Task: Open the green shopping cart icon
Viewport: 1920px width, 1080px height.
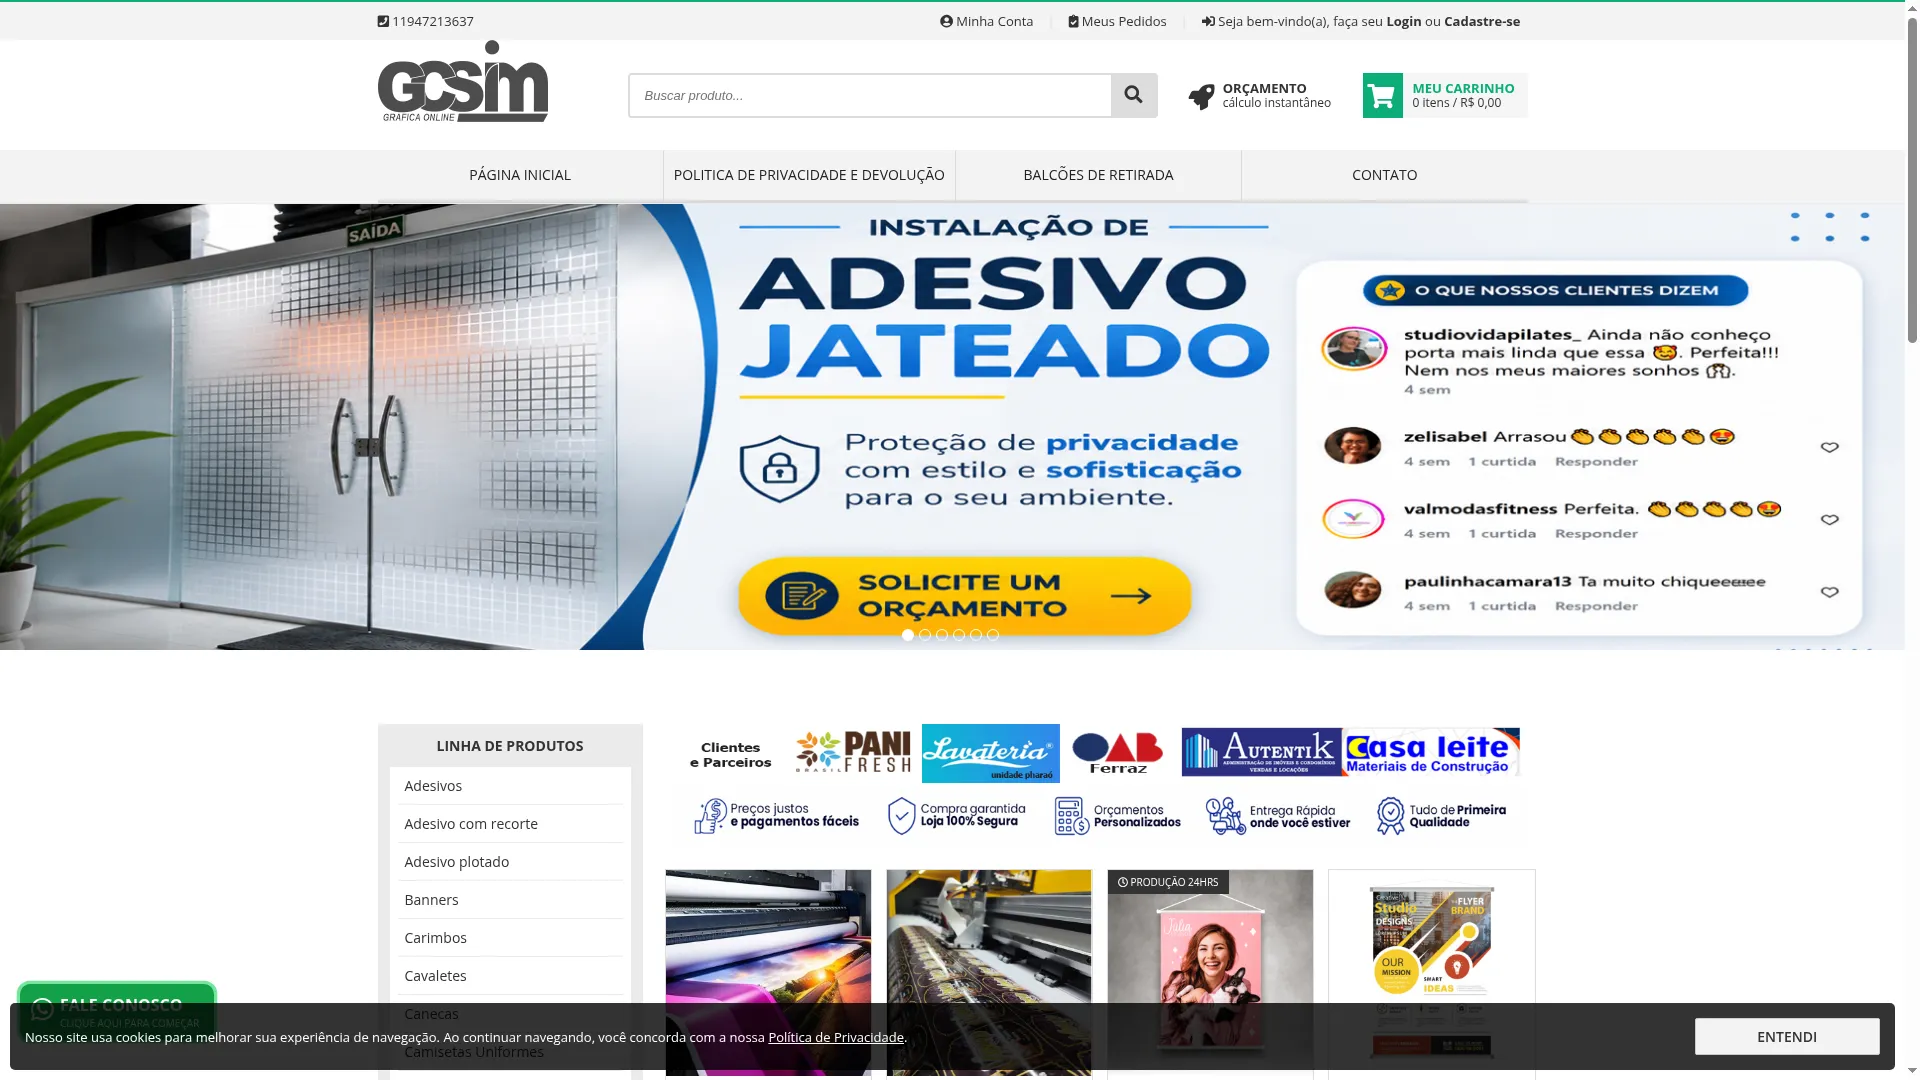Action: tap(1382, 95)
